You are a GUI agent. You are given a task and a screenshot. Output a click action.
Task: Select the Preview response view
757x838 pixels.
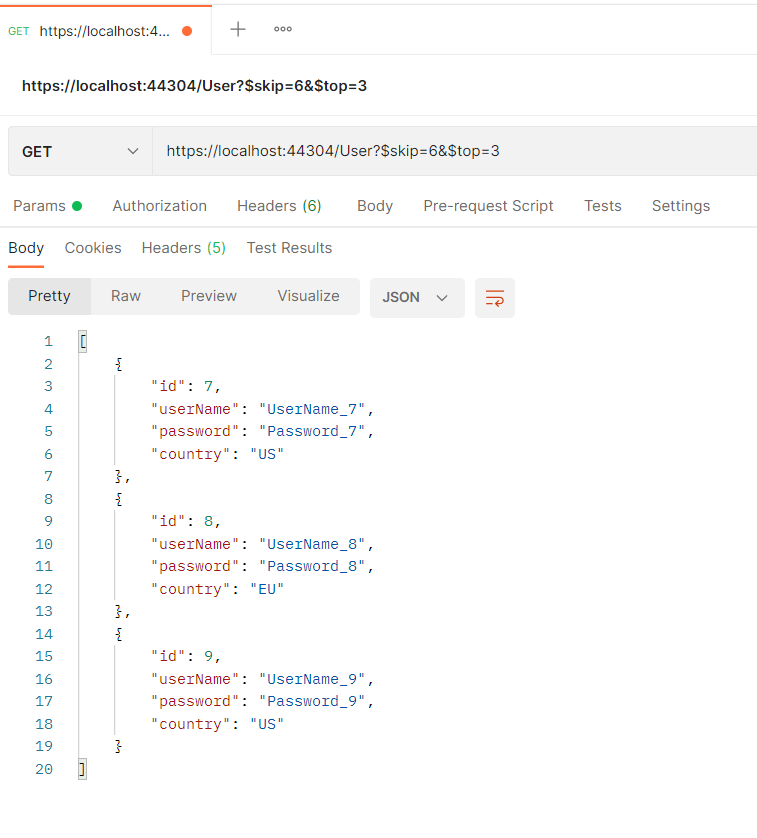coord(209,296)
